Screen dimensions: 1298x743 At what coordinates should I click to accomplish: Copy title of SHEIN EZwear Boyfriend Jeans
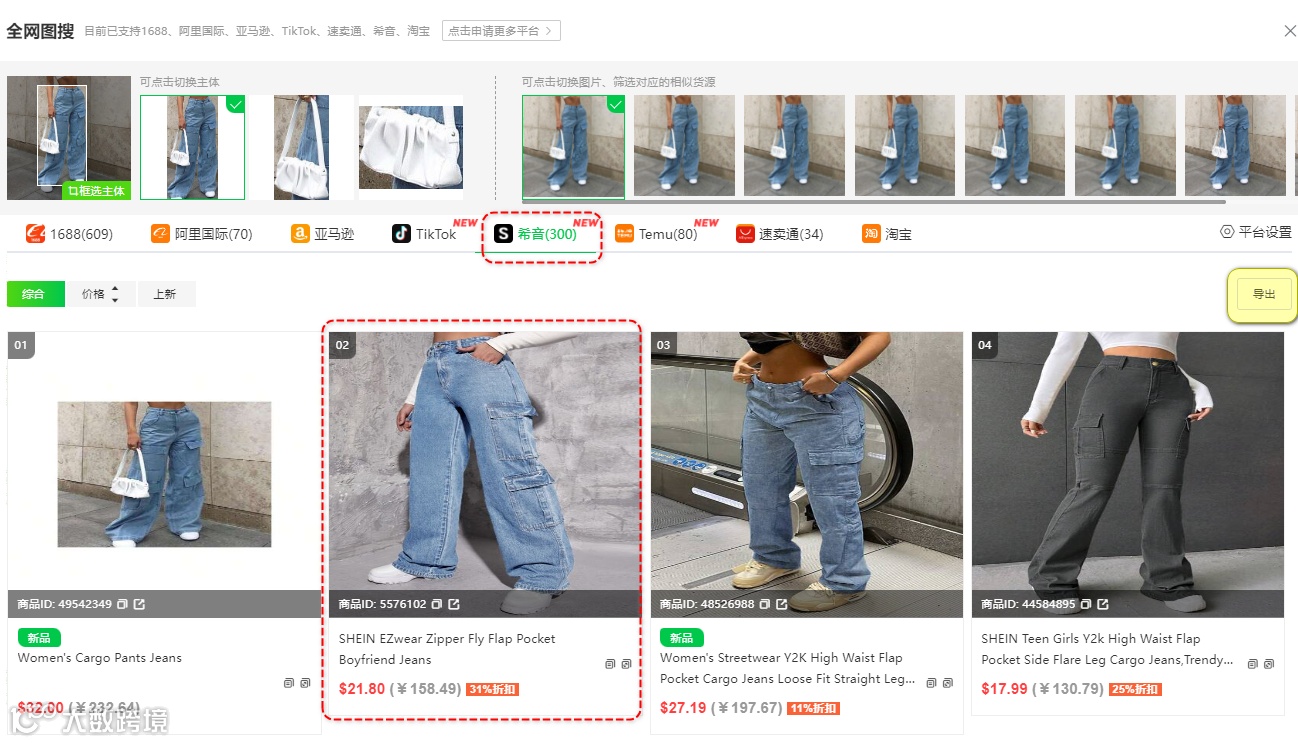(x=610, y=664)
